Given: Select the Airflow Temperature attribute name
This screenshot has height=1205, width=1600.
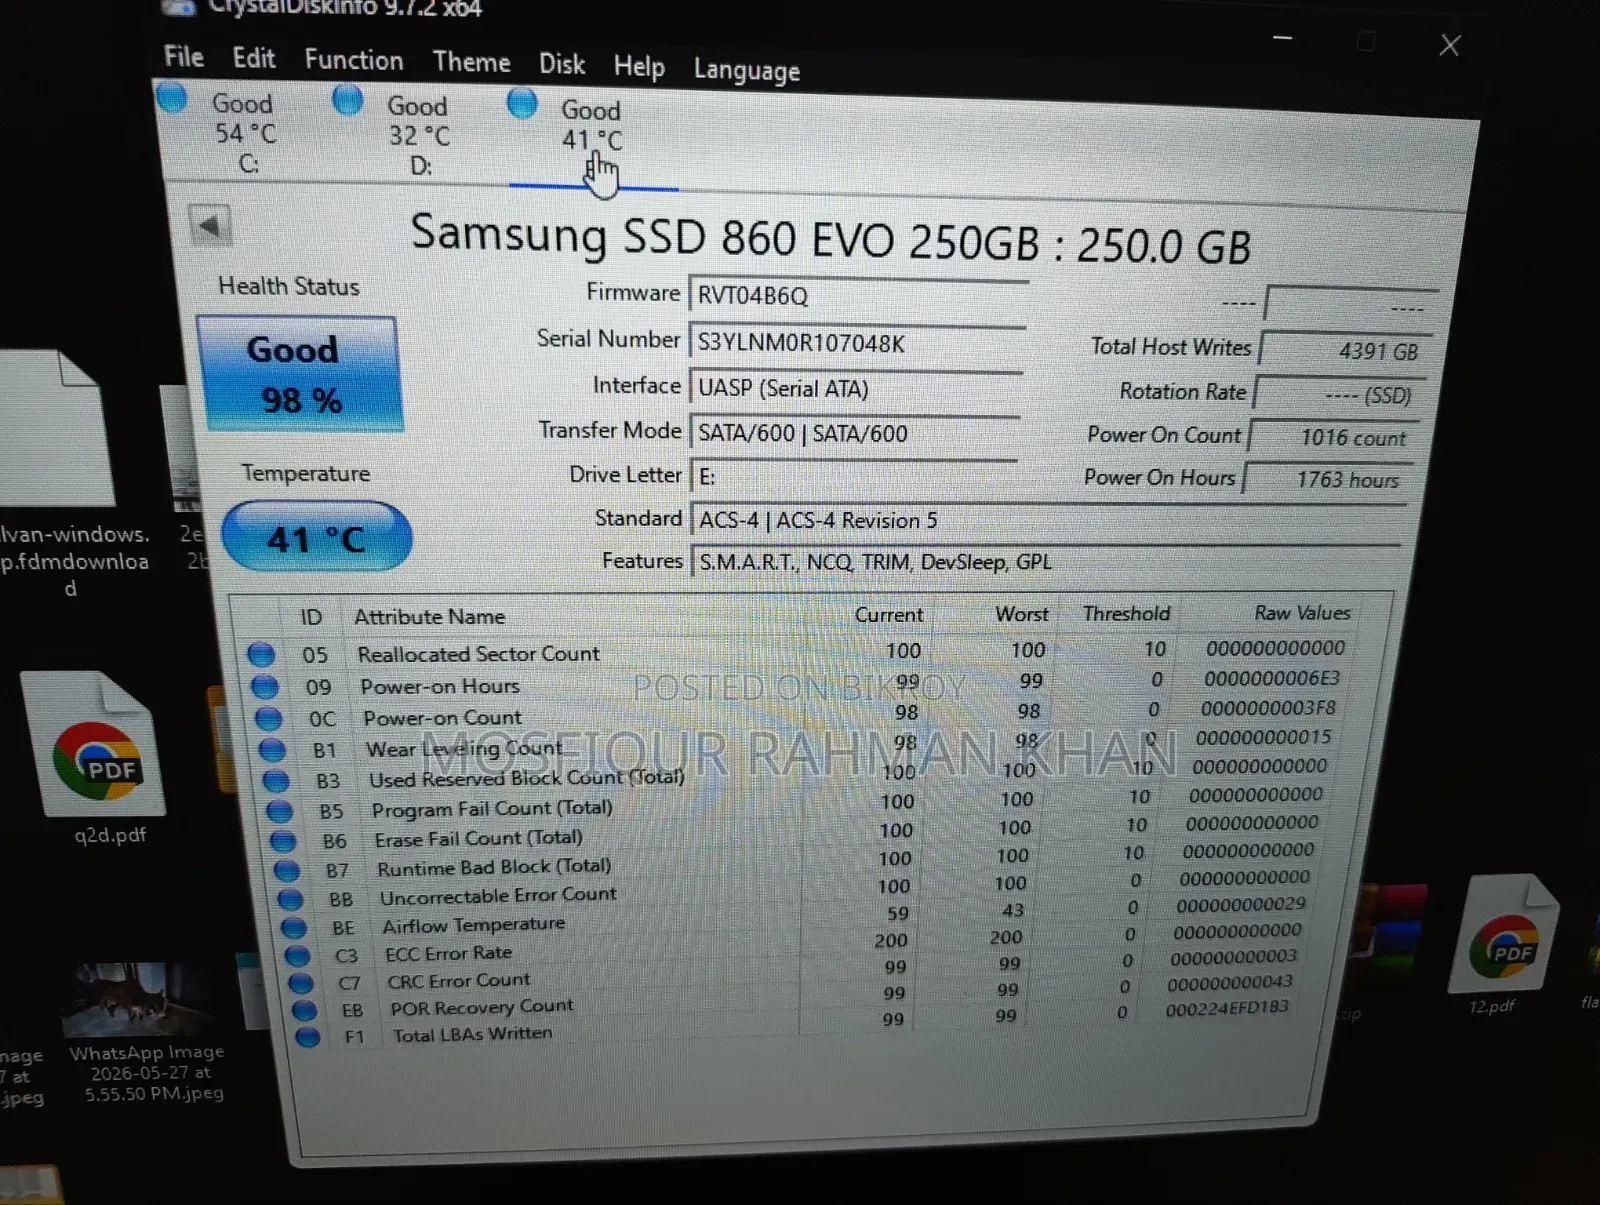Looking at the screenshot, I should 474,925.
